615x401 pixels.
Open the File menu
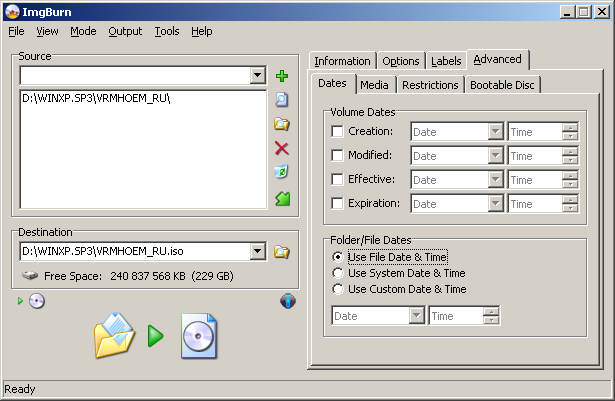(16, 31)
